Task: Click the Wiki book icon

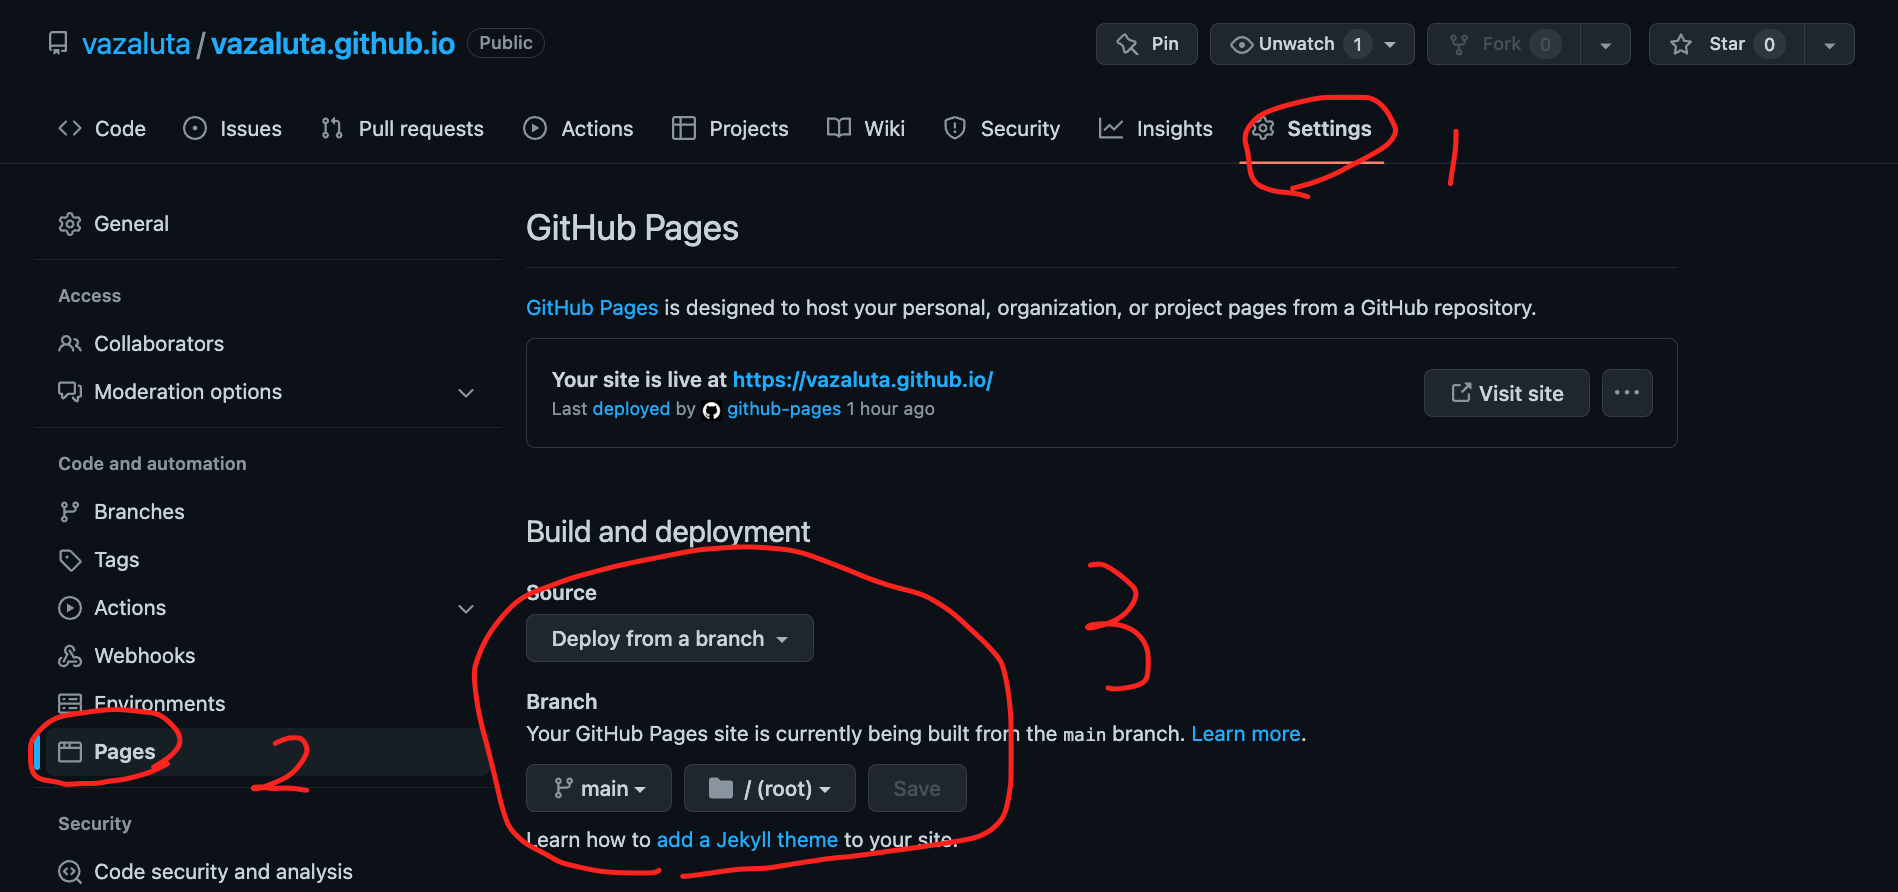Action: (839, 128)
